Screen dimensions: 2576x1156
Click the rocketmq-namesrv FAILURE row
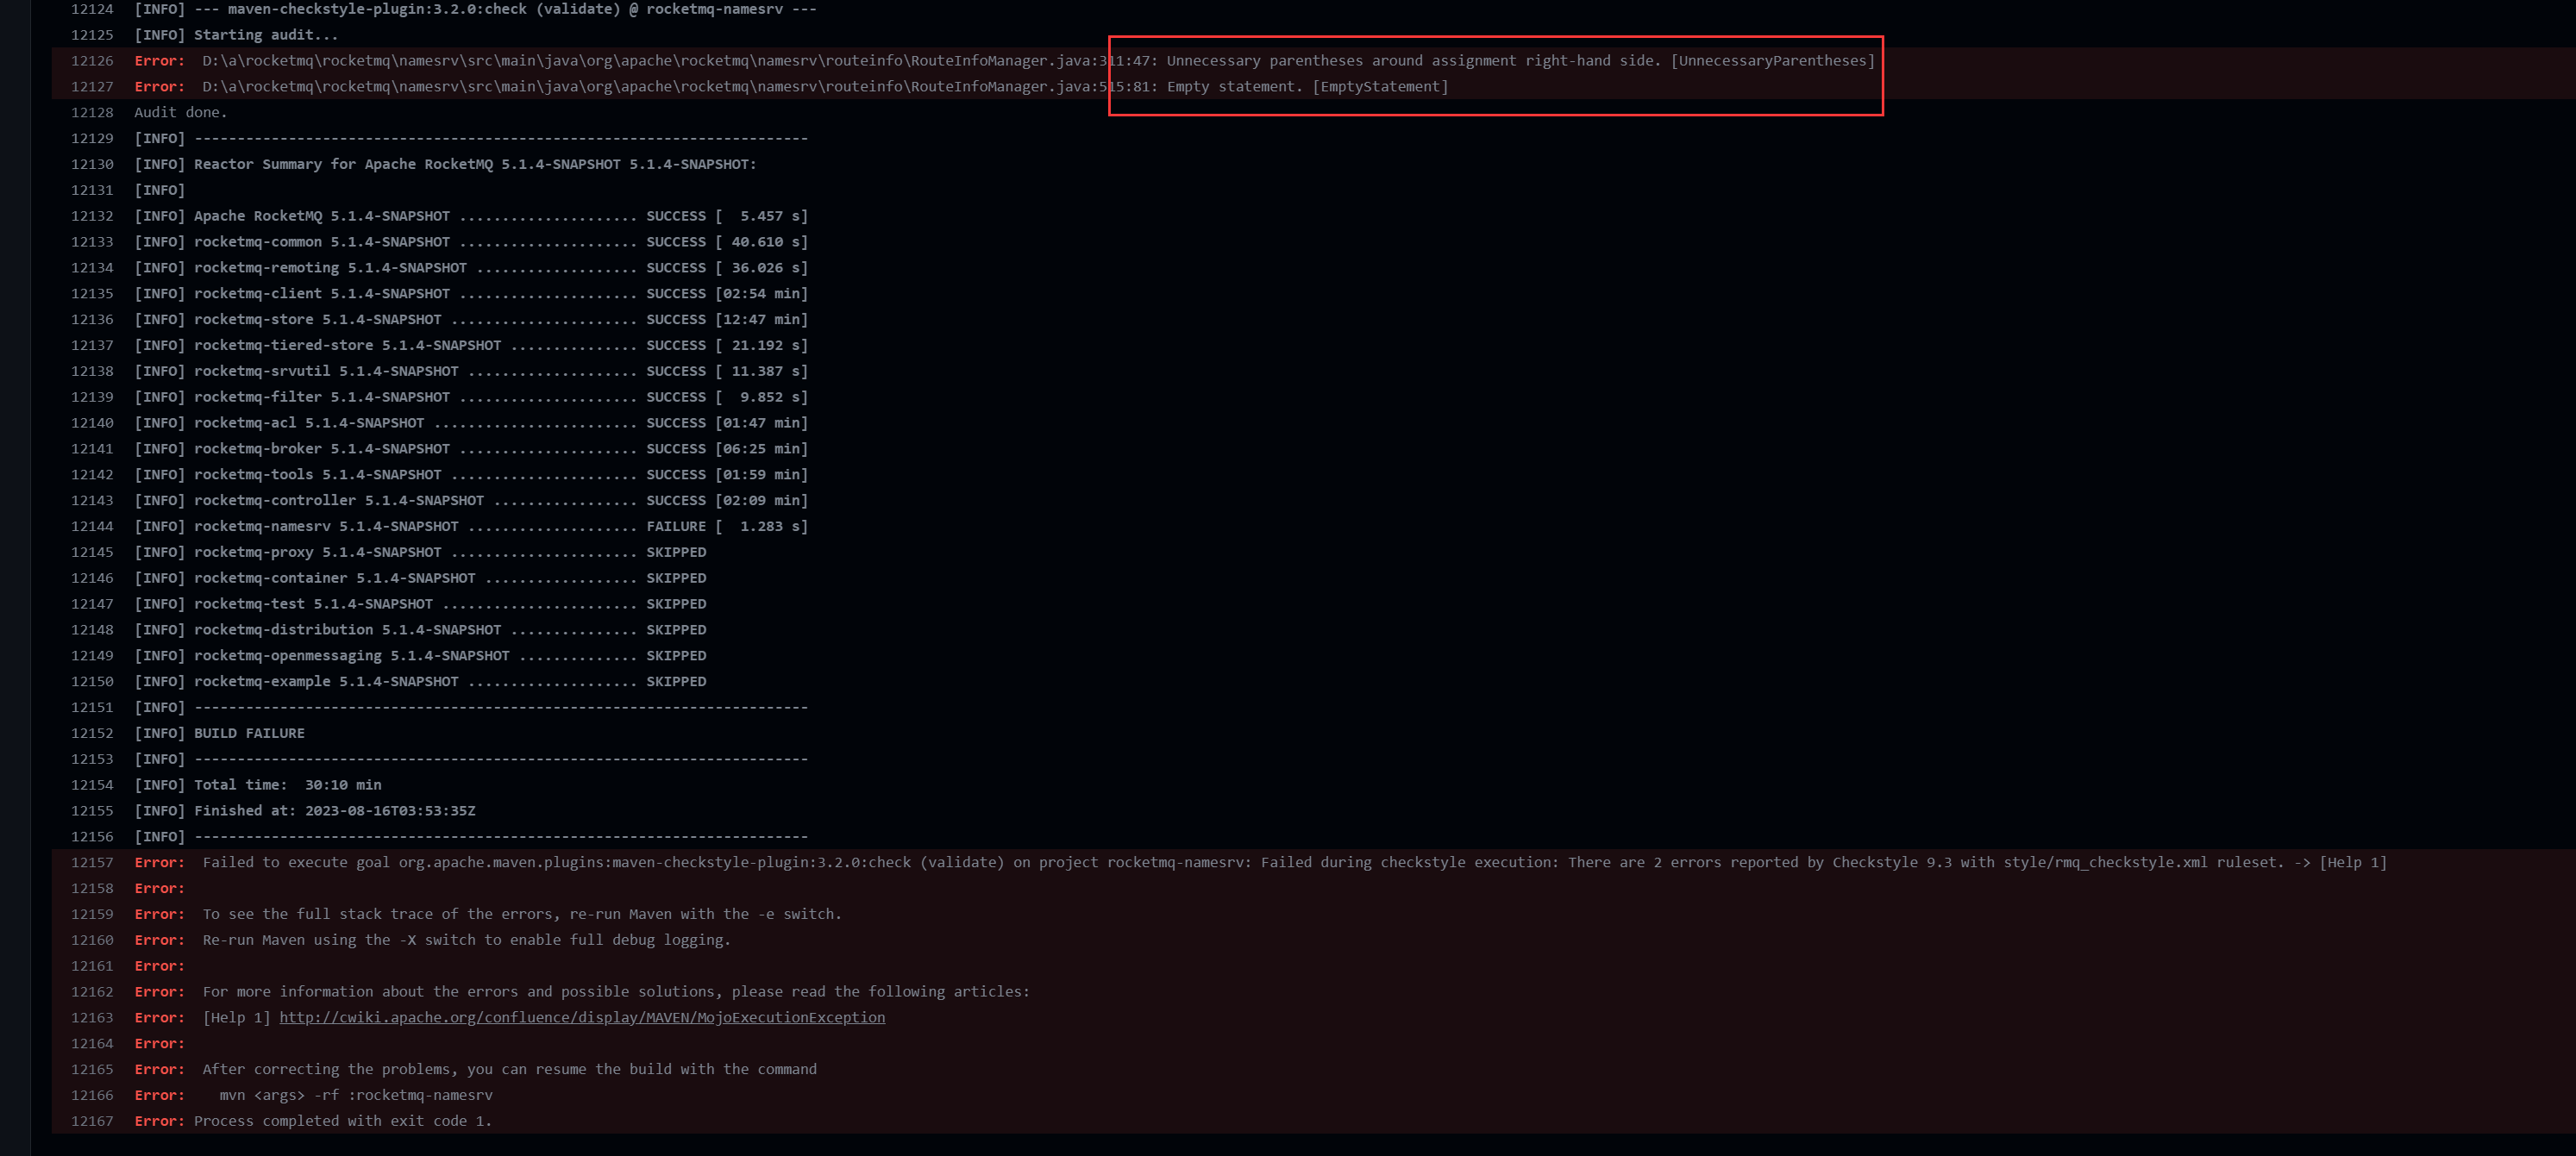point(471,526)
